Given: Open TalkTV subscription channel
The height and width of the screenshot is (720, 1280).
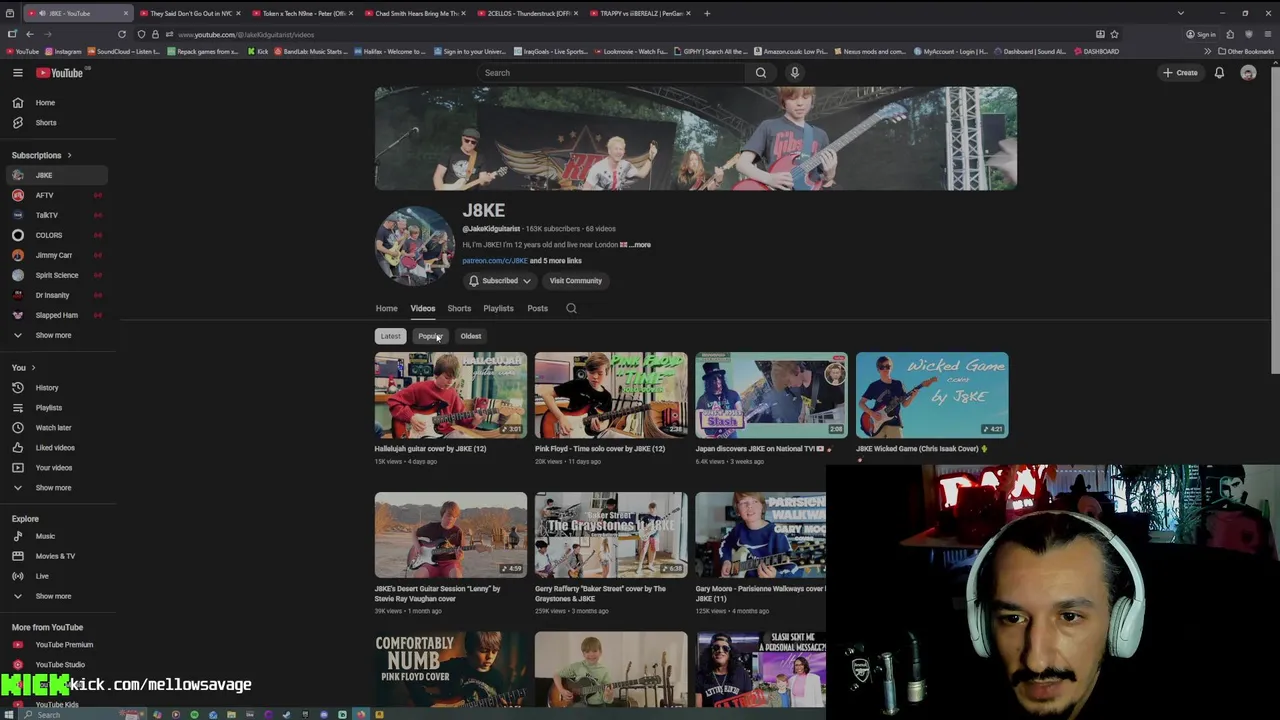Looking at the screenshot, I should click(x=58, y=215).
